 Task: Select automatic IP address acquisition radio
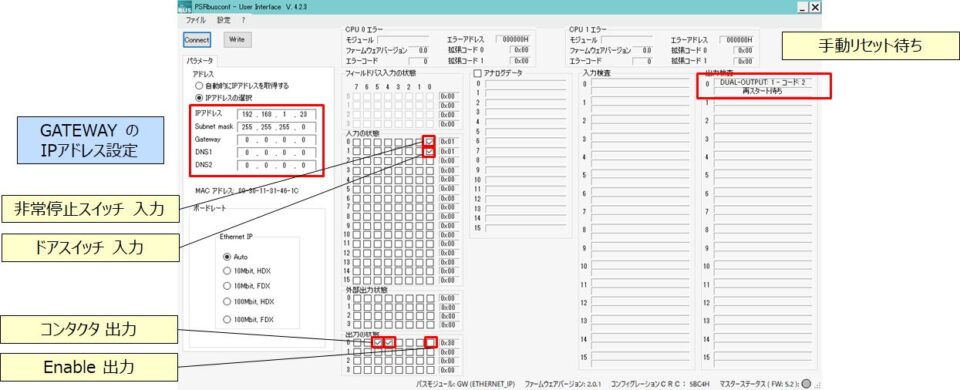199,86
